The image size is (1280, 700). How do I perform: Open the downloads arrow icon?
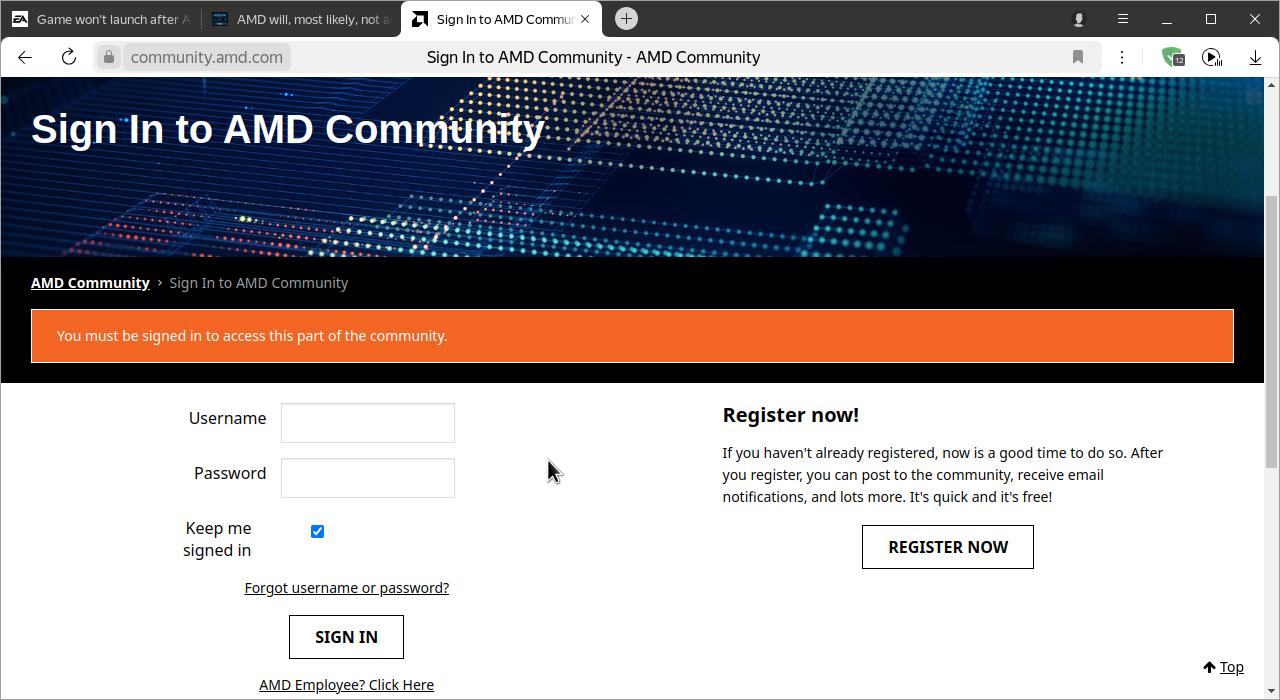pyautogui.click(x=1255, y=57)
